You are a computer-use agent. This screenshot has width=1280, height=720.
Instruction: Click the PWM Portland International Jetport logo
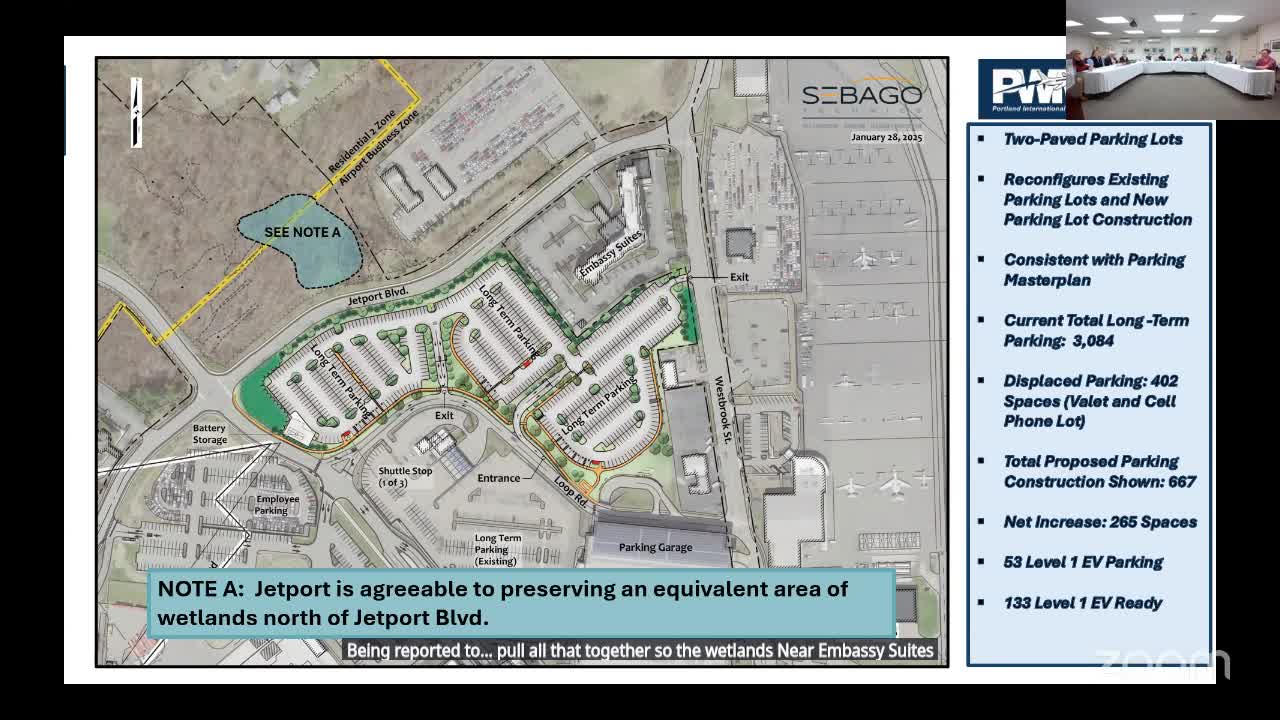click(x=1021, y=89)
